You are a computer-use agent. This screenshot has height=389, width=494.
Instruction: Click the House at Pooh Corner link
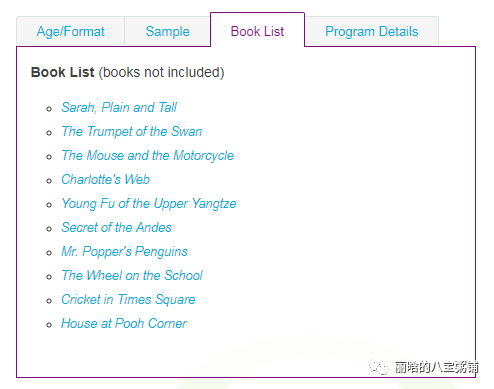(x=124, y=323)
